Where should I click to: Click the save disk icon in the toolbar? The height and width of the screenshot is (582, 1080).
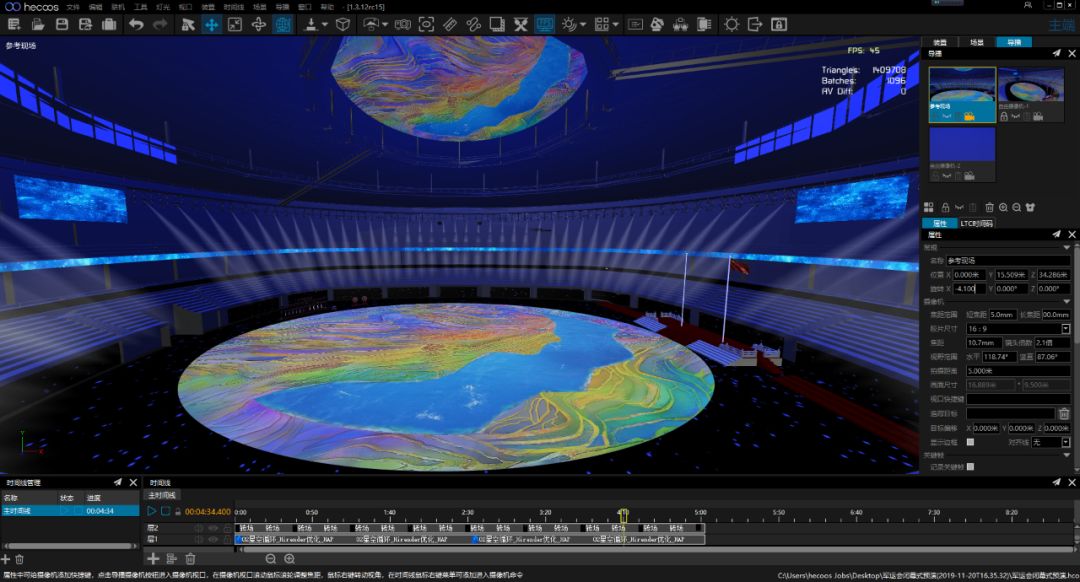click(x=62, y=25)
